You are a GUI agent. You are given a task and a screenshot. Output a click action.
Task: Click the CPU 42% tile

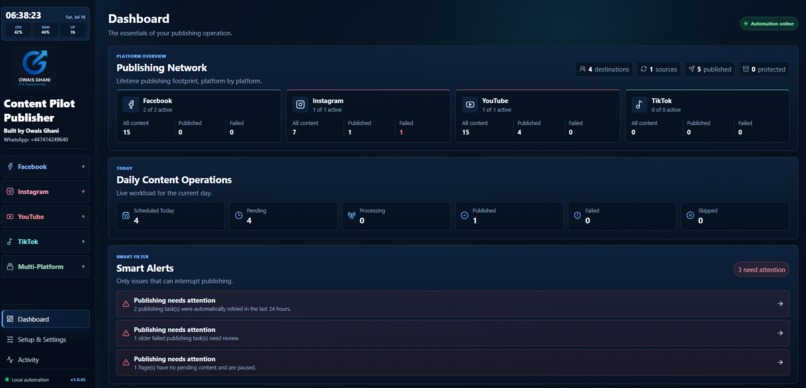pyautogui.click(x=18, y=30)
